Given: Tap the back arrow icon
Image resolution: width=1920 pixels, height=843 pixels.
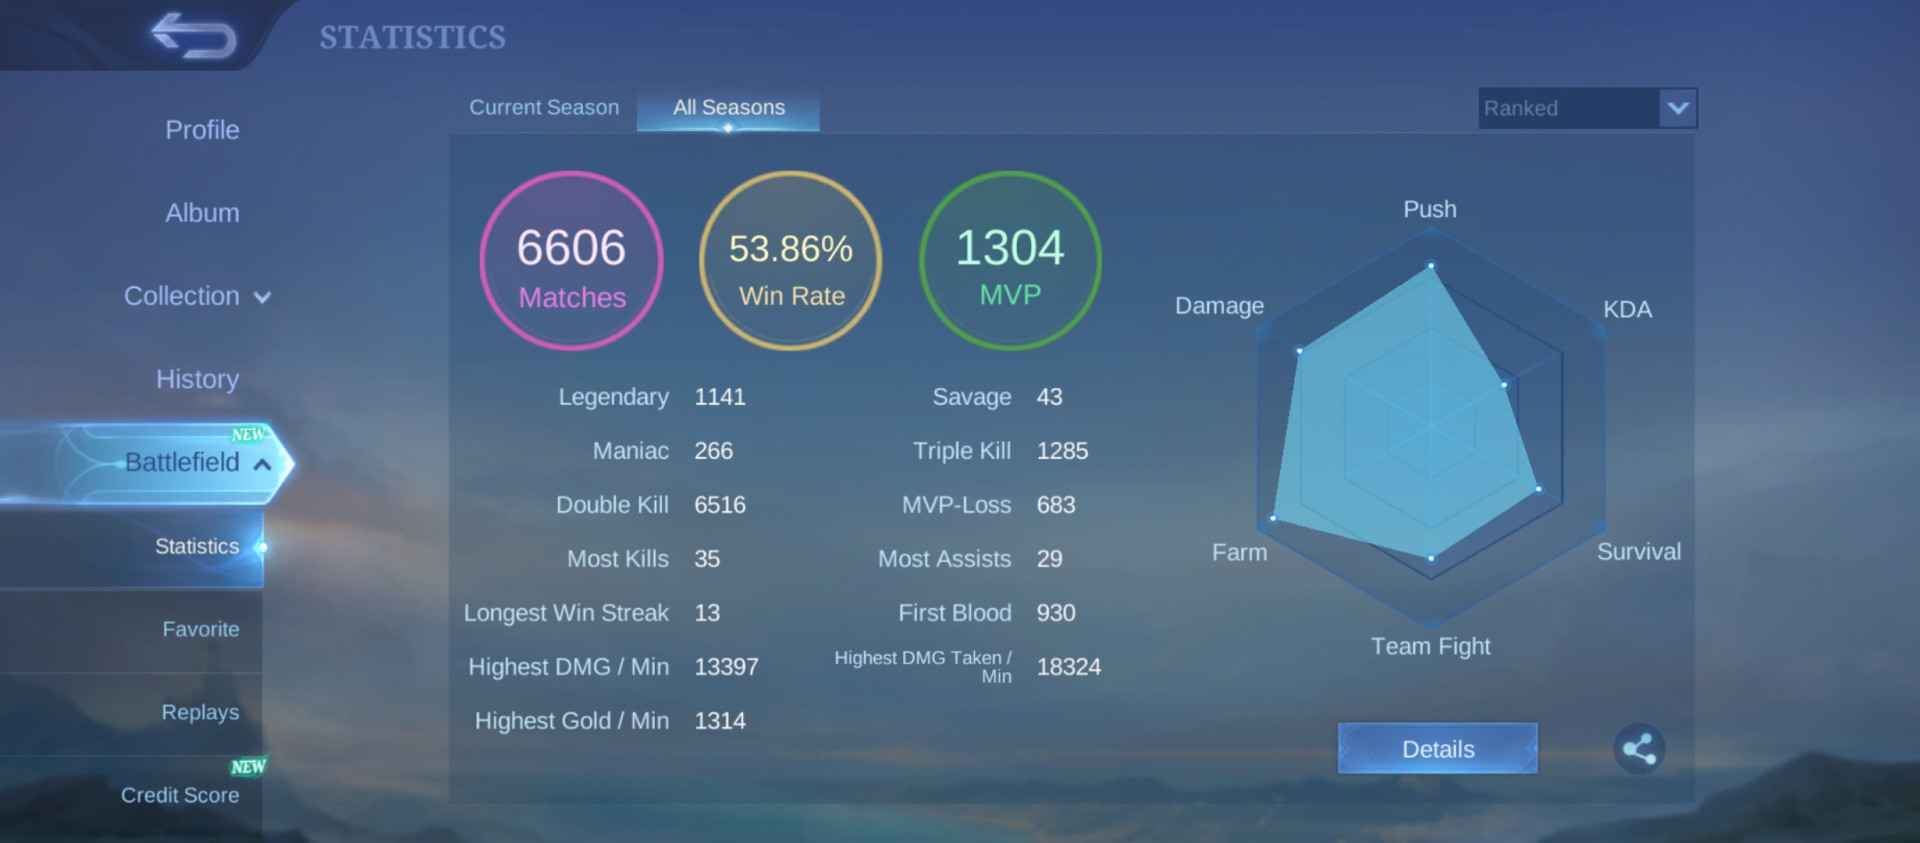Looking at the screenshot, I should tap(194, 36).
